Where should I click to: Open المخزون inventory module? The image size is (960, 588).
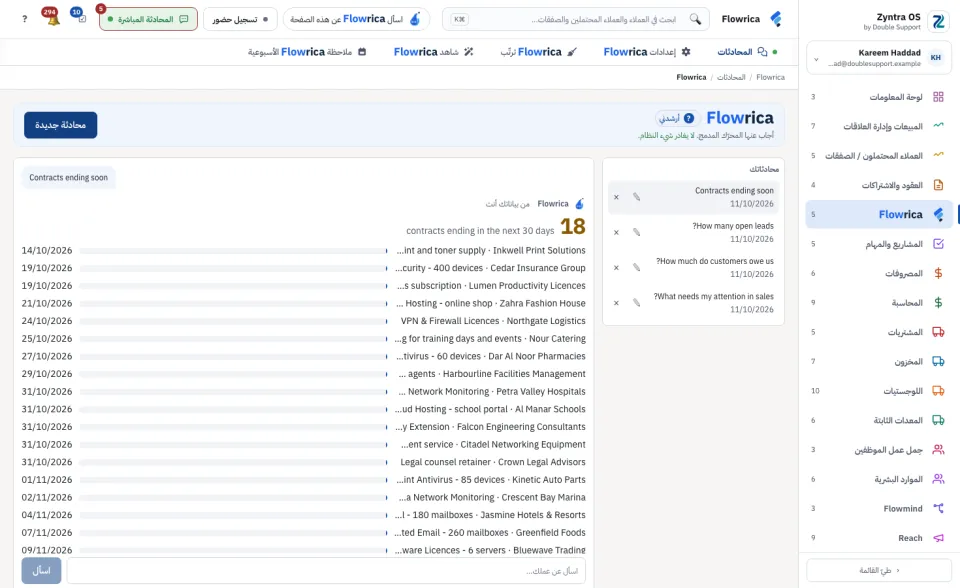(x=879, y=361)
